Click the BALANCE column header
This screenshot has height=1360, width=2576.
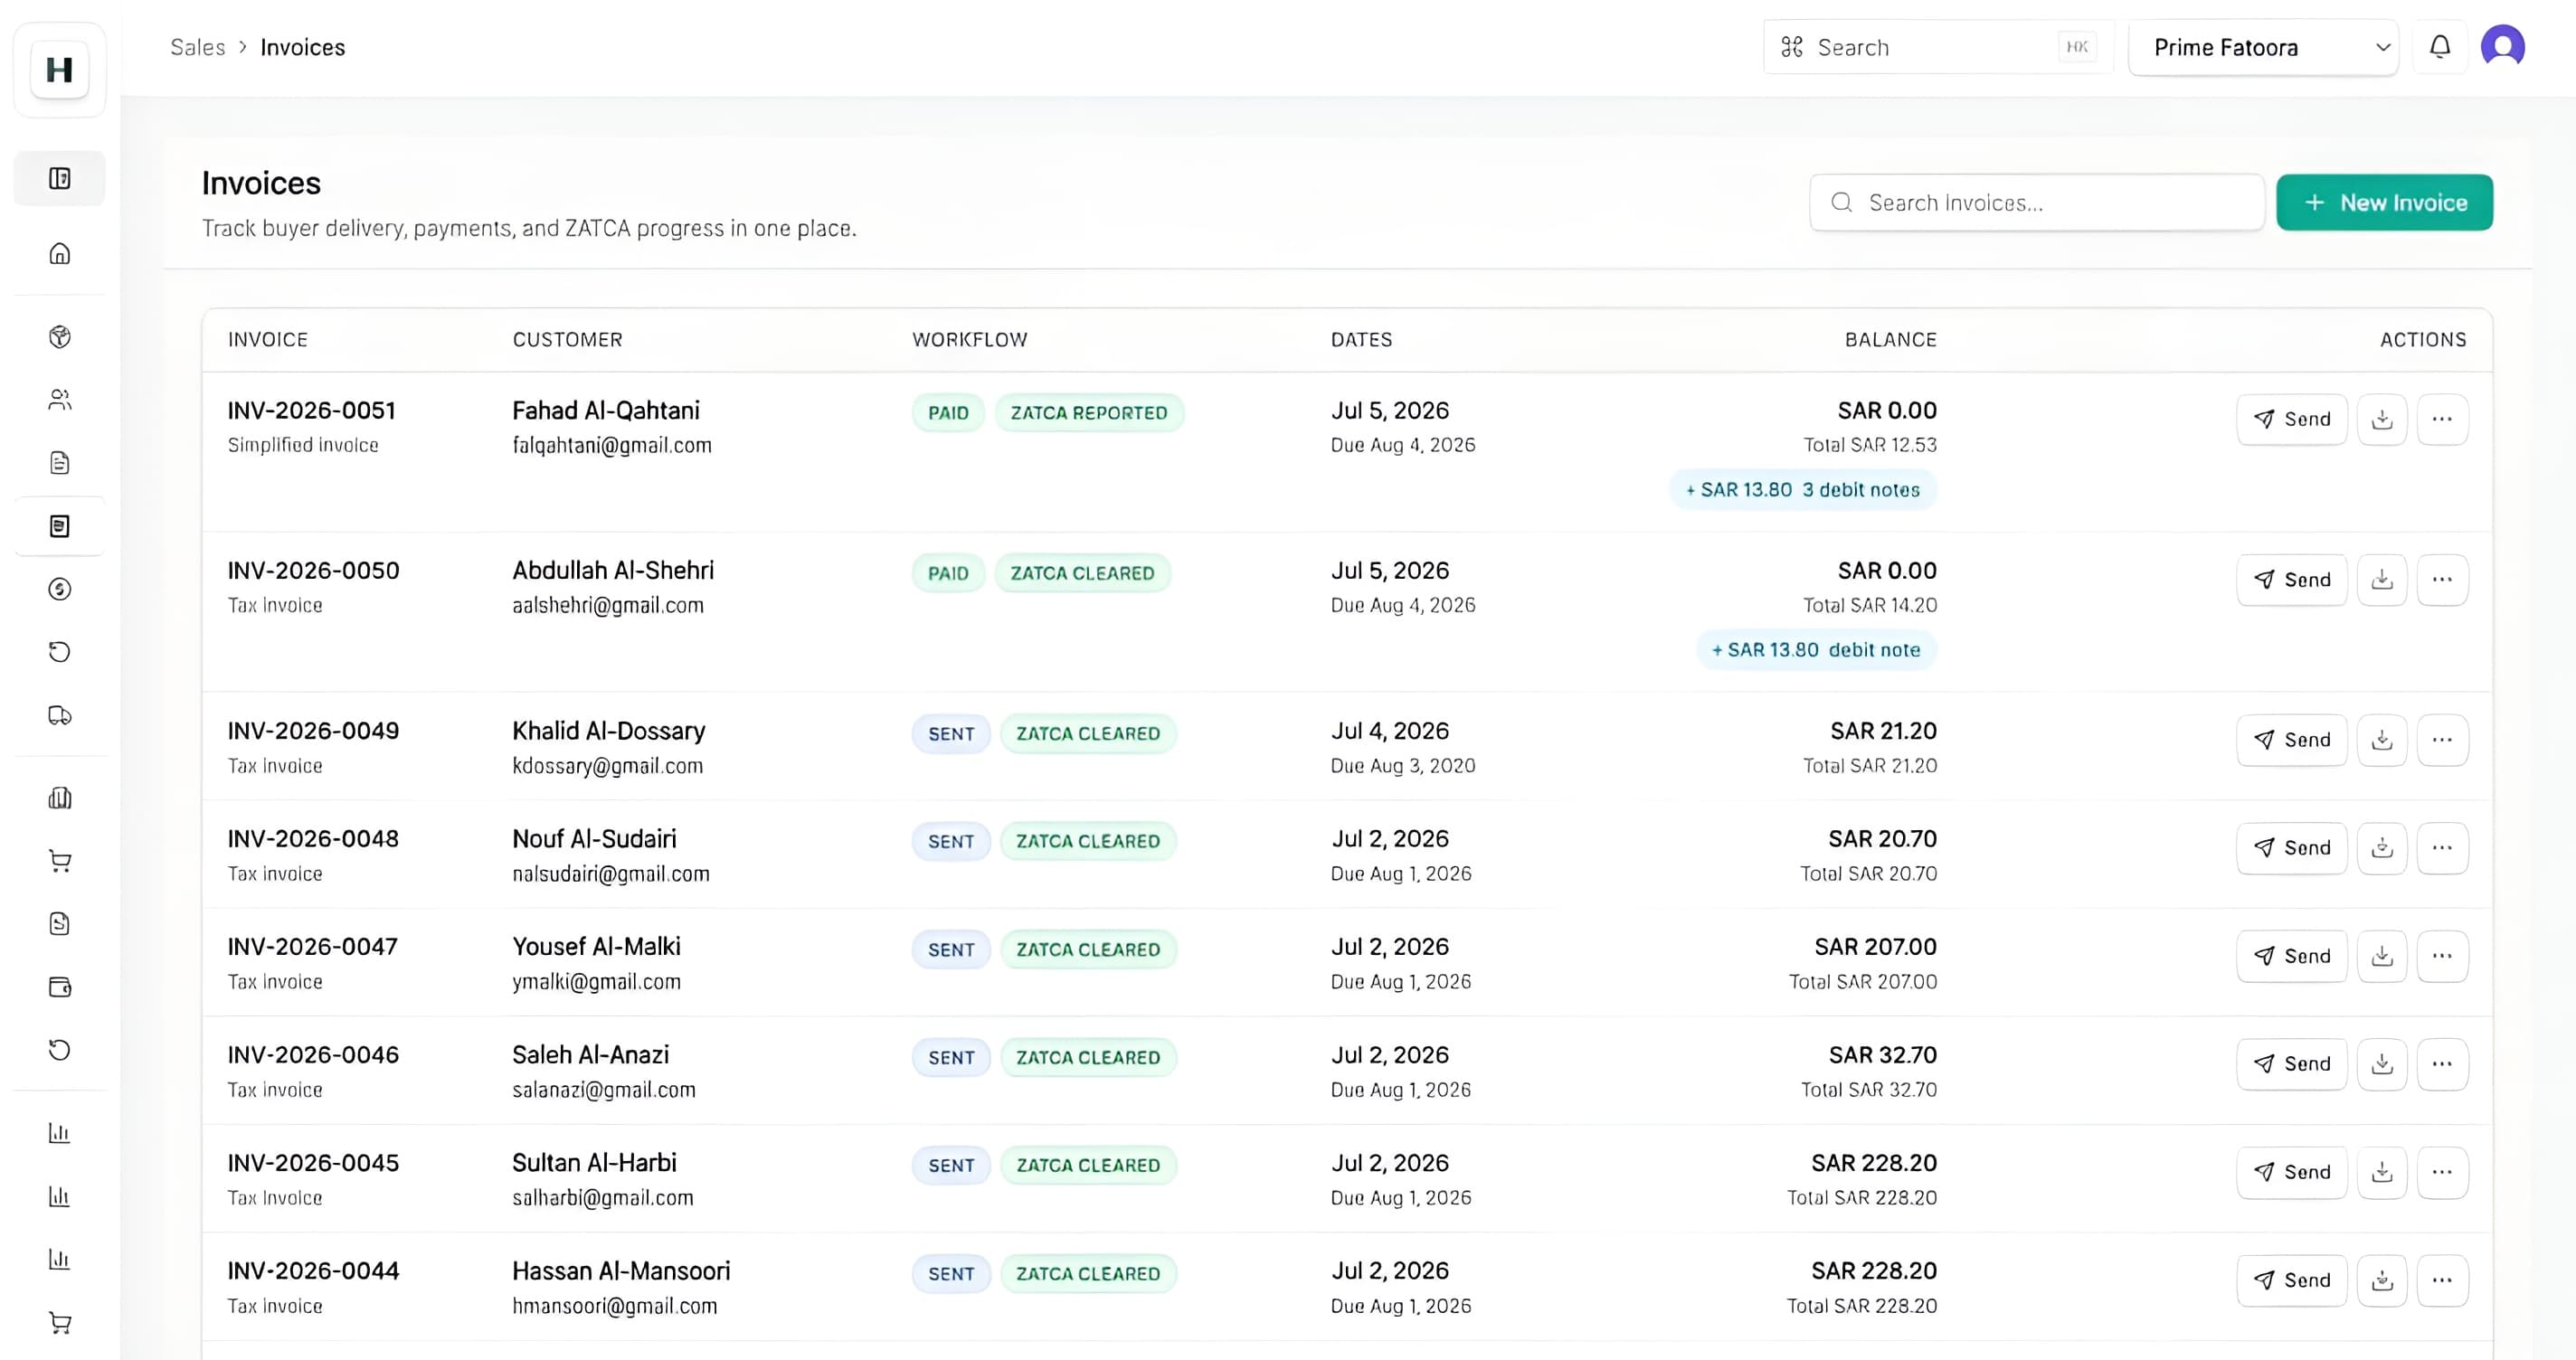(1891, 340)
